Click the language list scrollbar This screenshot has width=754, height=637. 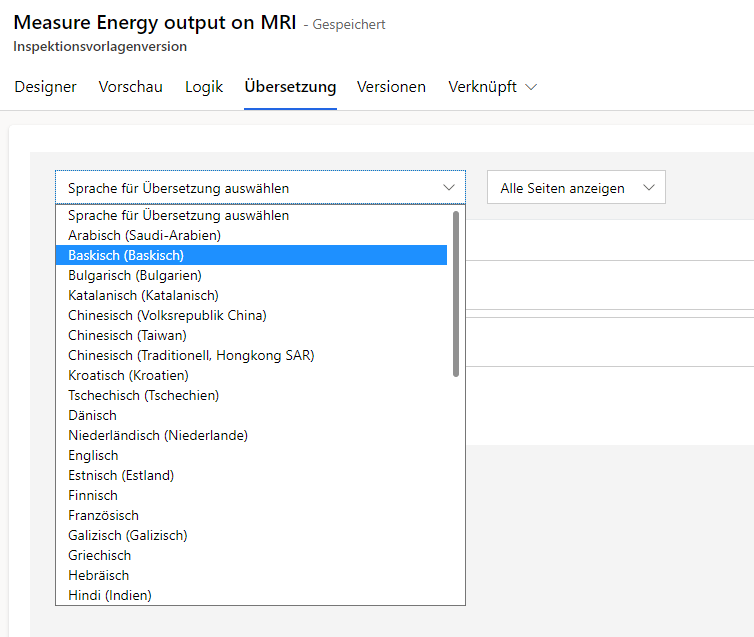click(456, 294)
